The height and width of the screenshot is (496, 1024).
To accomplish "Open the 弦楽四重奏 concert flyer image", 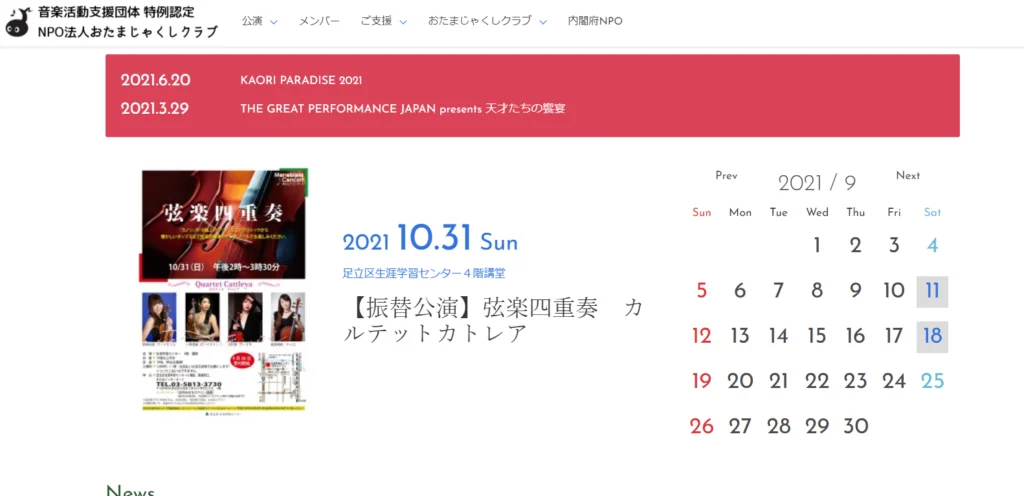I will coord(224,292).
